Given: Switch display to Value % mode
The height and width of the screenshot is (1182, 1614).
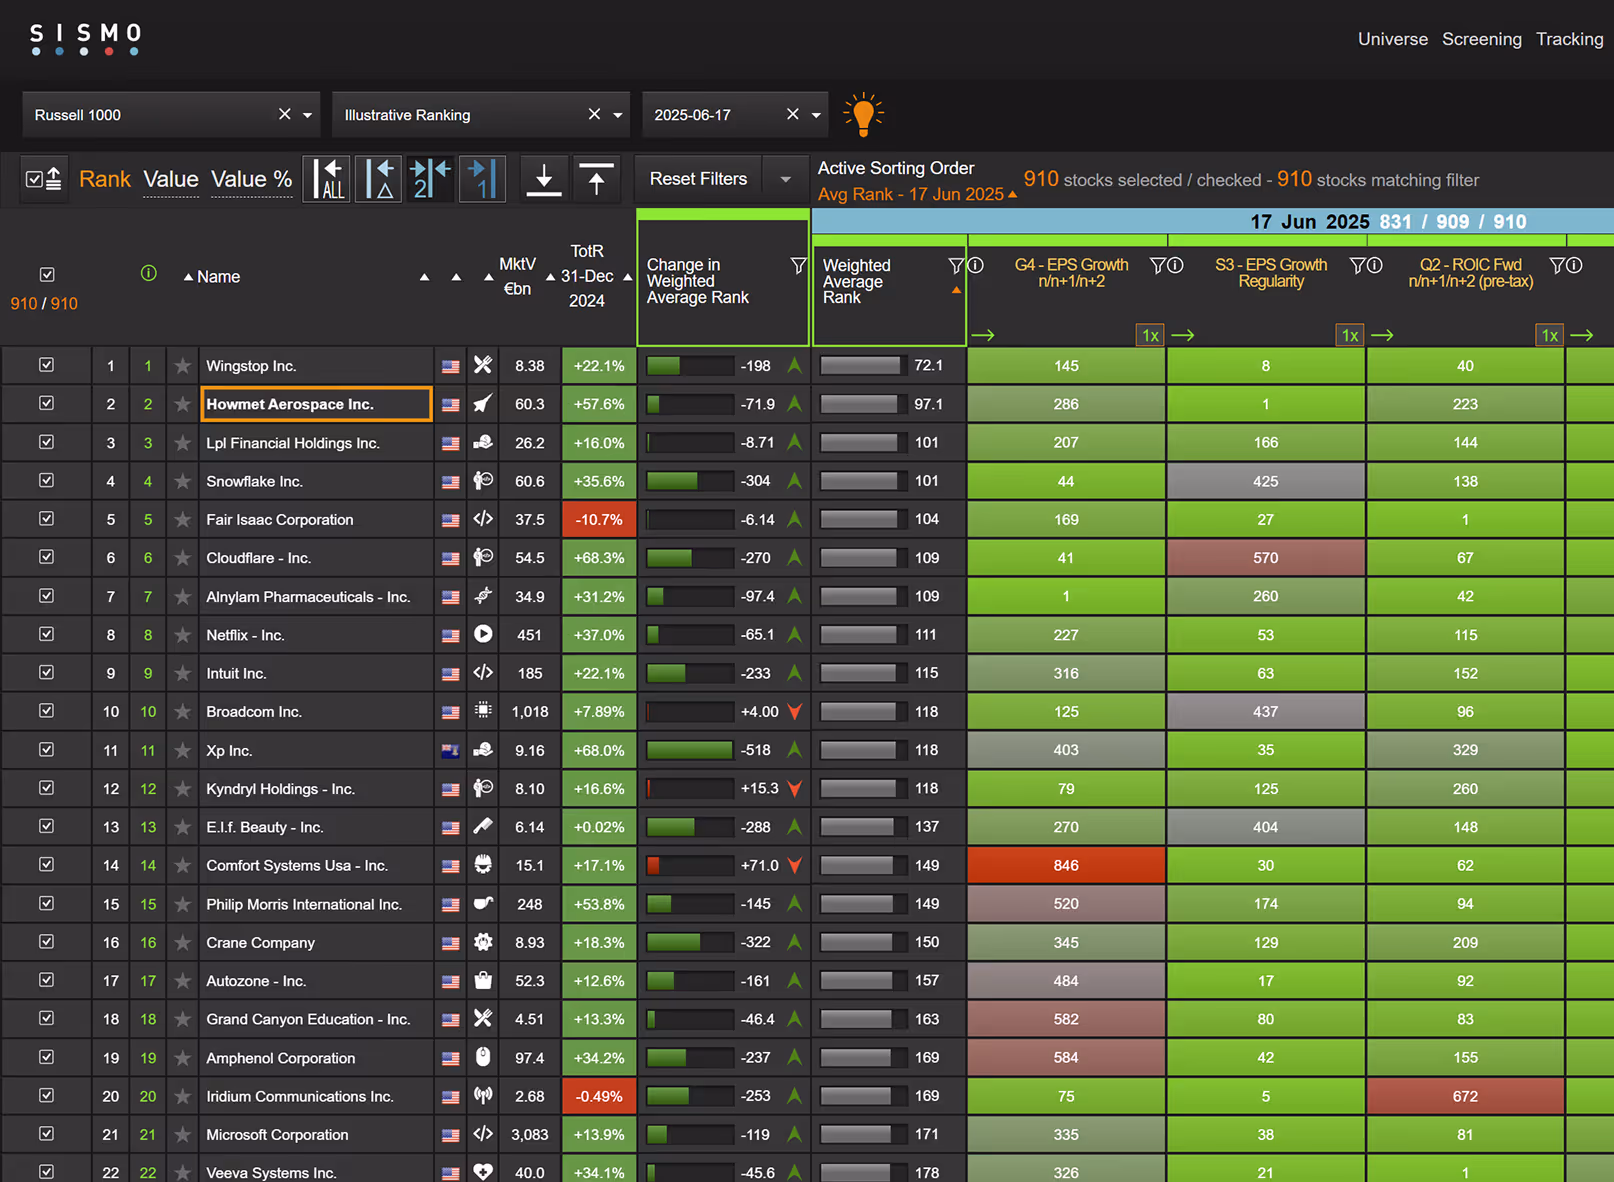Looking at the screenshot, I should [x=252, y=179].
